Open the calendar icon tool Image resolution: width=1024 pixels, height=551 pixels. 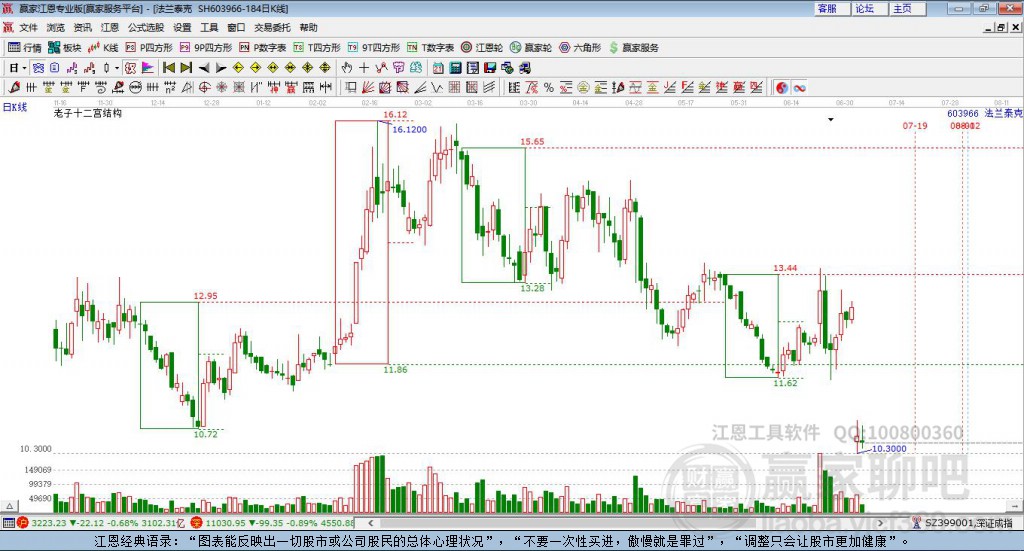(x=438, y=68)
